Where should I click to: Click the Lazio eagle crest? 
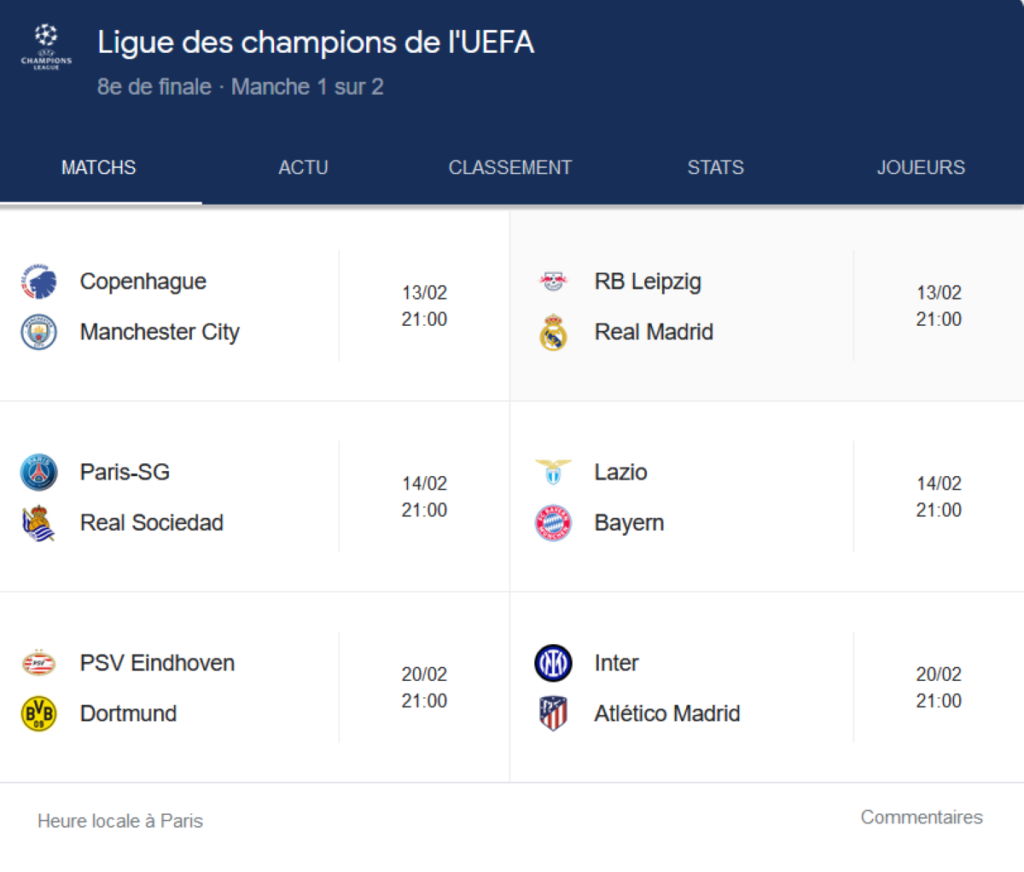(554, 472)
